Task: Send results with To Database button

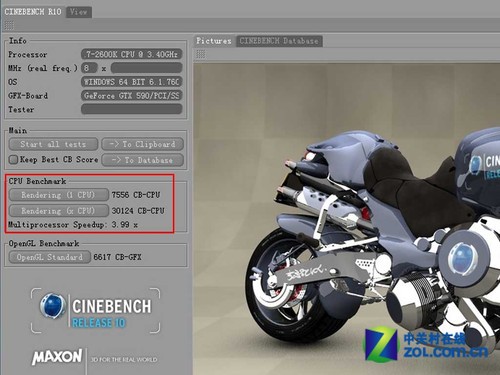Action: pyautogui.click(x=143, y=160)
